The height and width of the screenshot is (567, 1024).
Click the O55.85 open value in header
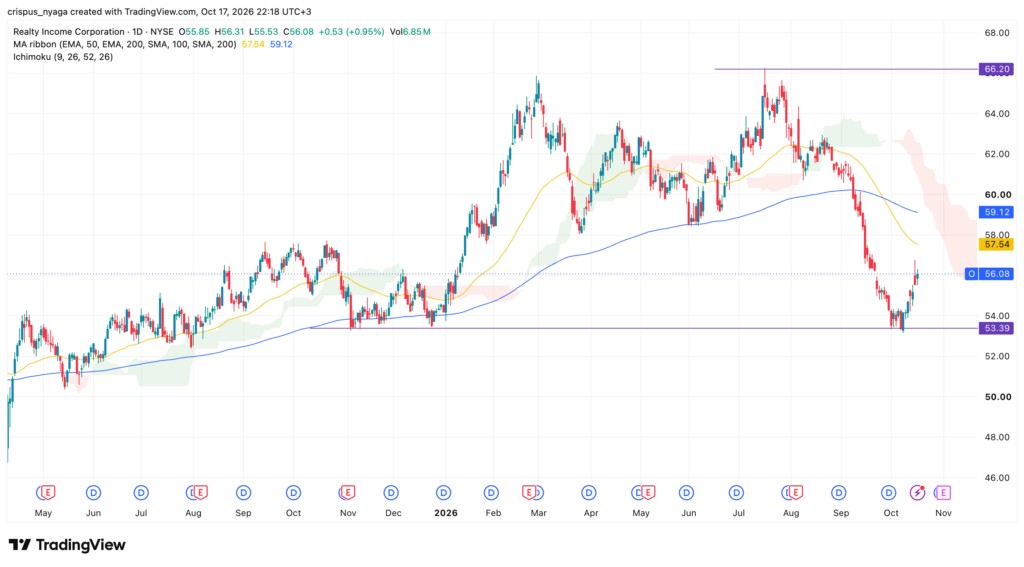coord(194,31)
